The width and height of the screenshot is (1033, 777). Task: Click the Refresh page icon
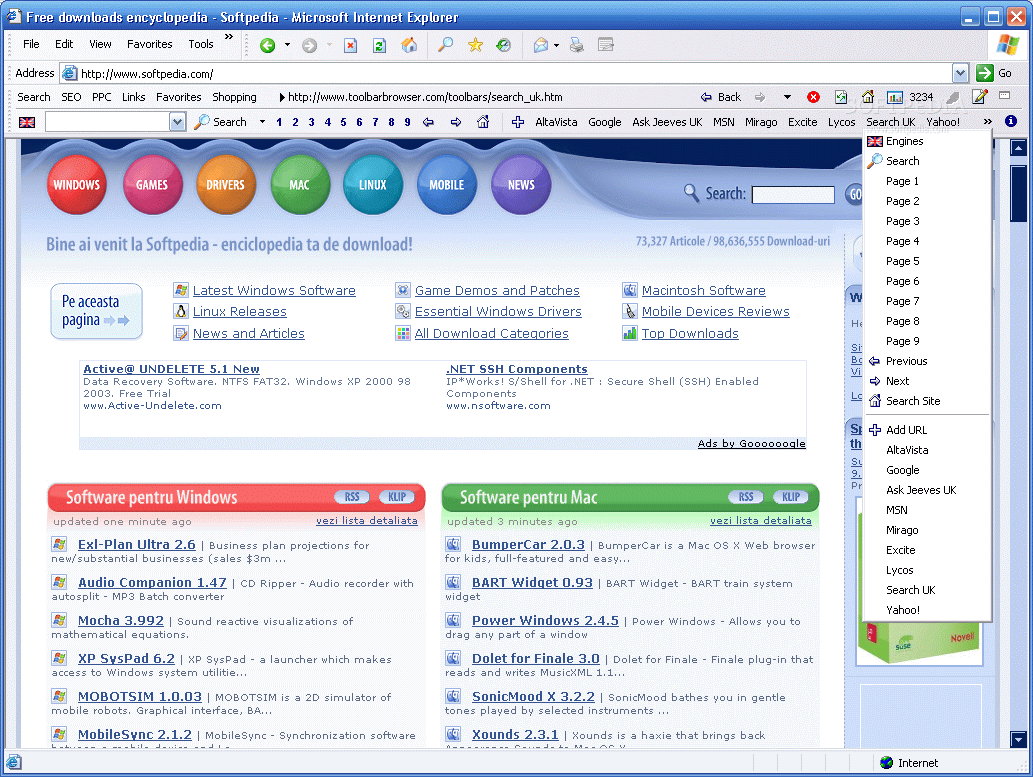[379, 45]
